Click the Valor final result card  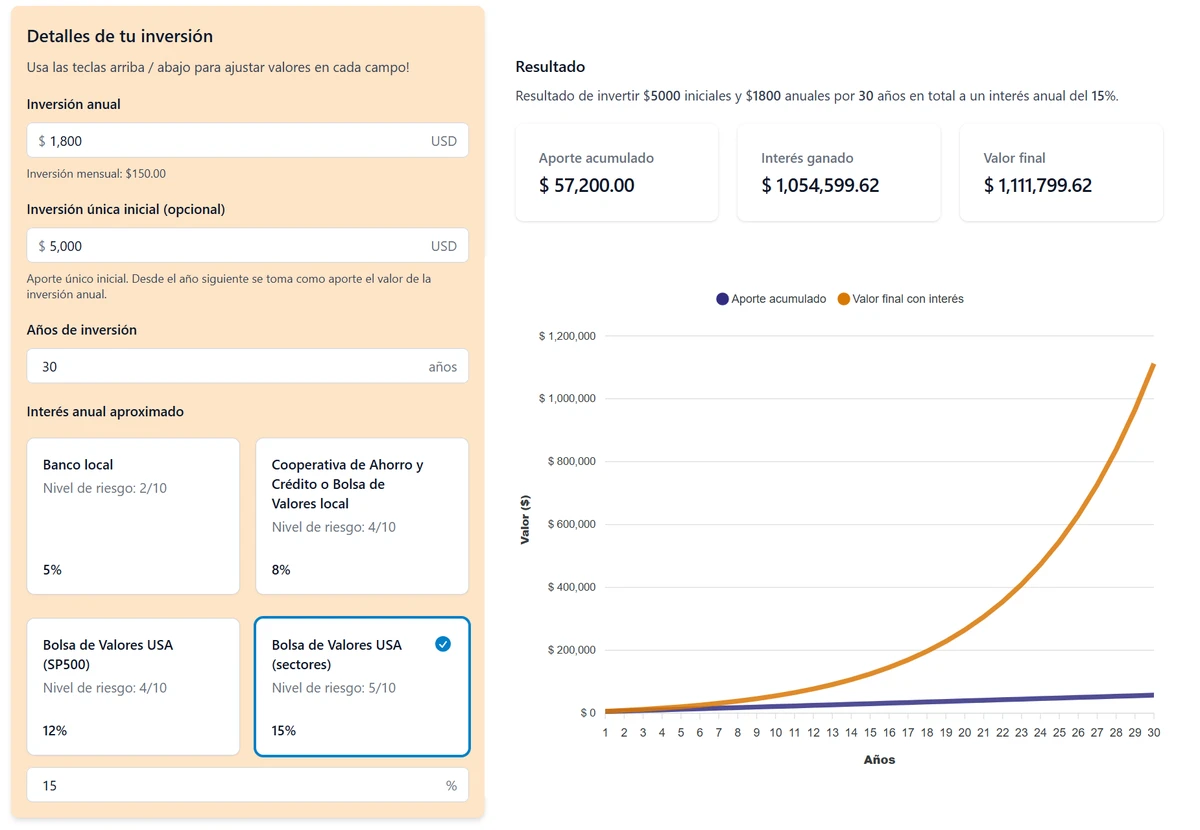click(x=1061, y=172)
